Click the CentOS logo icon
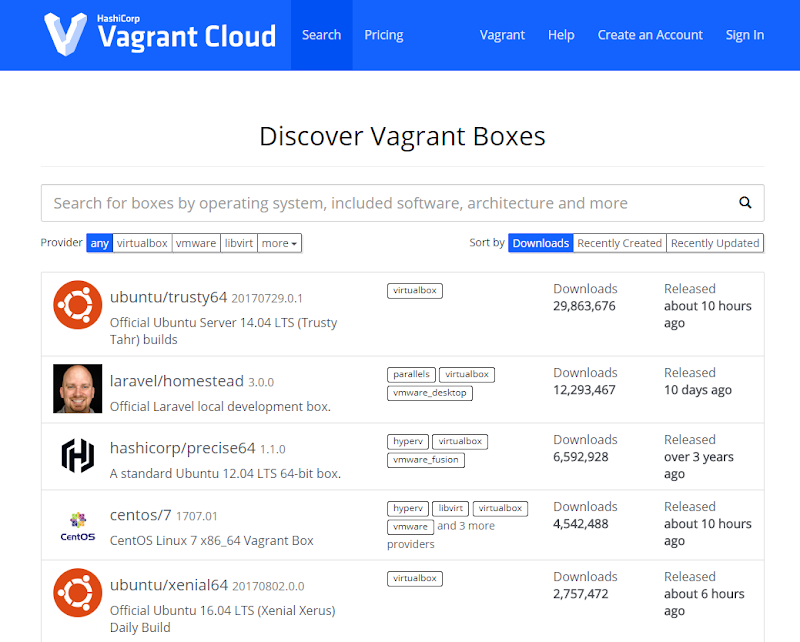 77,524
